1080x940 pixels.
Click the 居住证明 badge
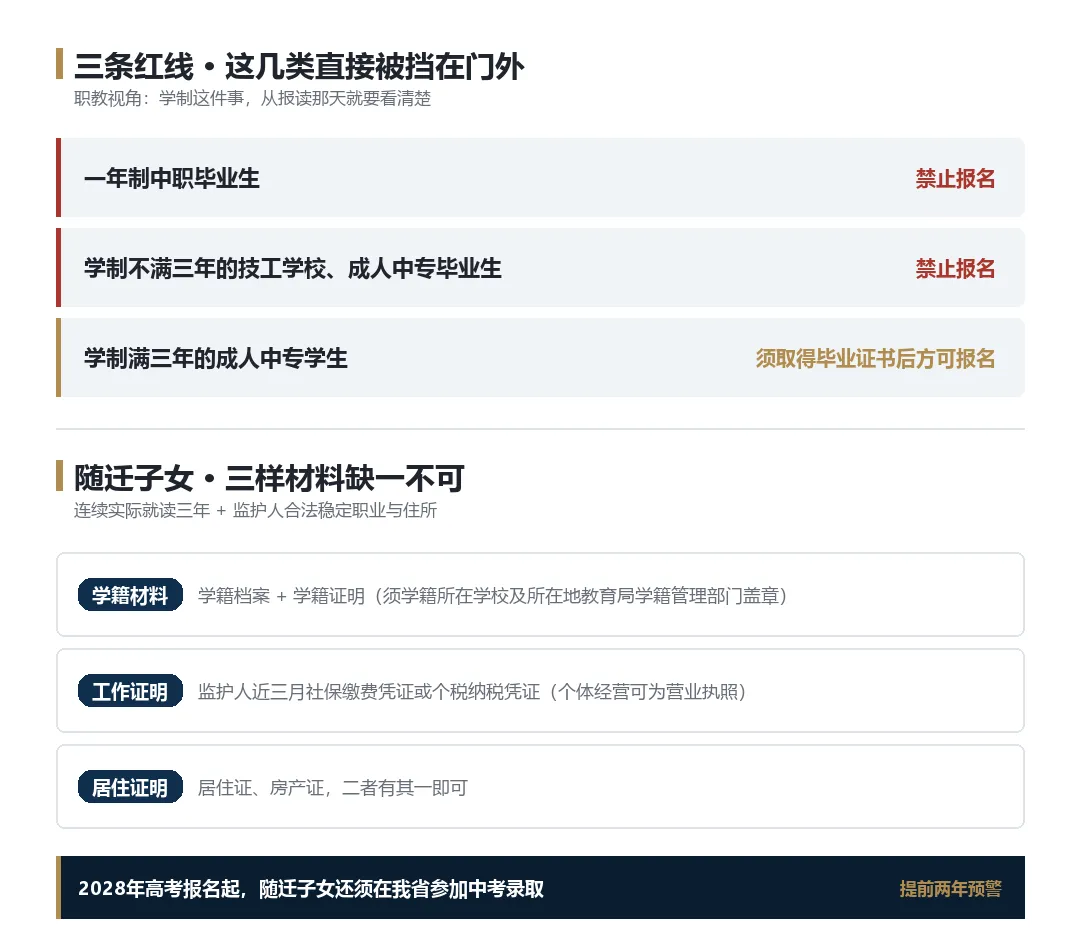click(130, 786)
